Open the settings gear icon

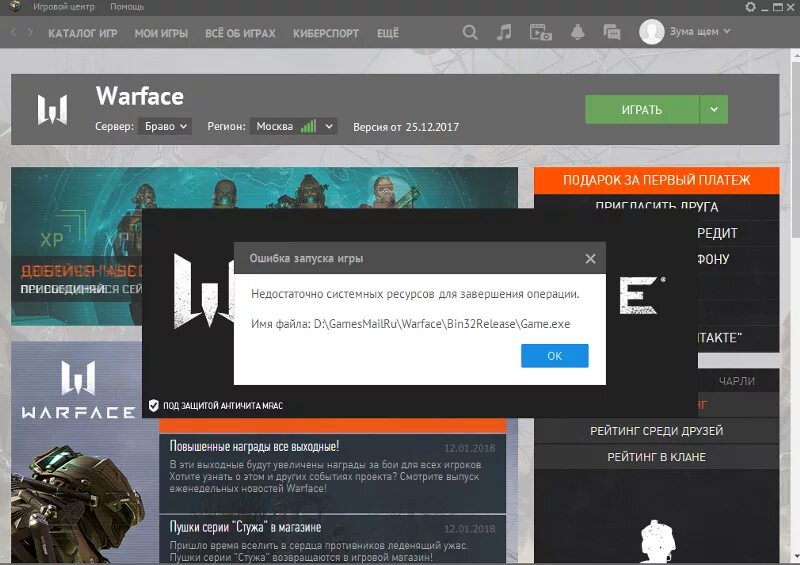click(750, 7)
